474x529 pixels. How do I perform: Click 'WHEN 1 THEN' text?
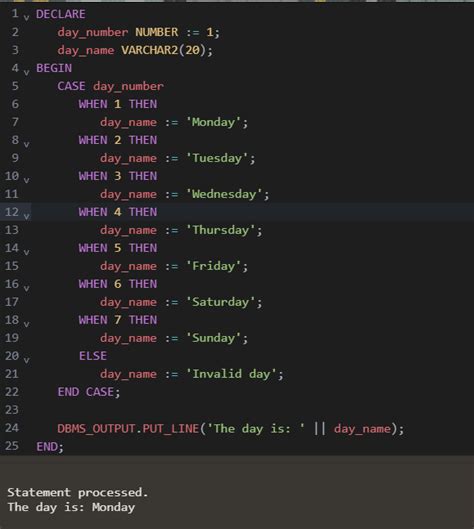pos(118,104)
